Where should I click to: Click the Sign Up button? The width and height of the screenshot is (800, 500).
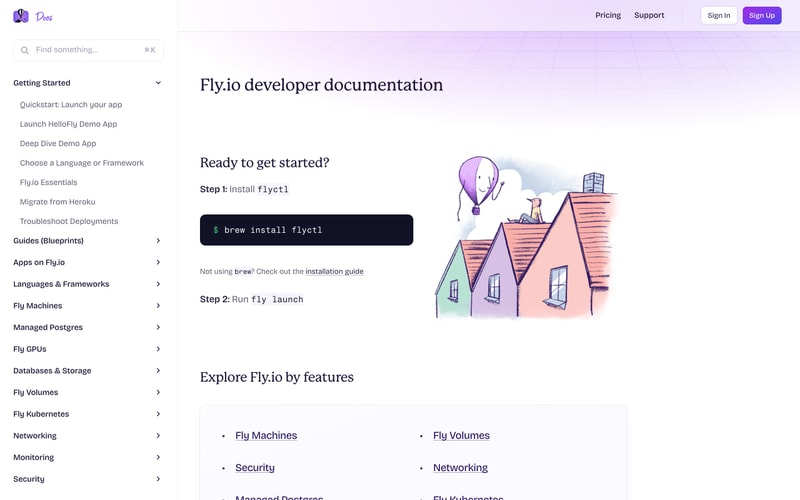point(762,15)
